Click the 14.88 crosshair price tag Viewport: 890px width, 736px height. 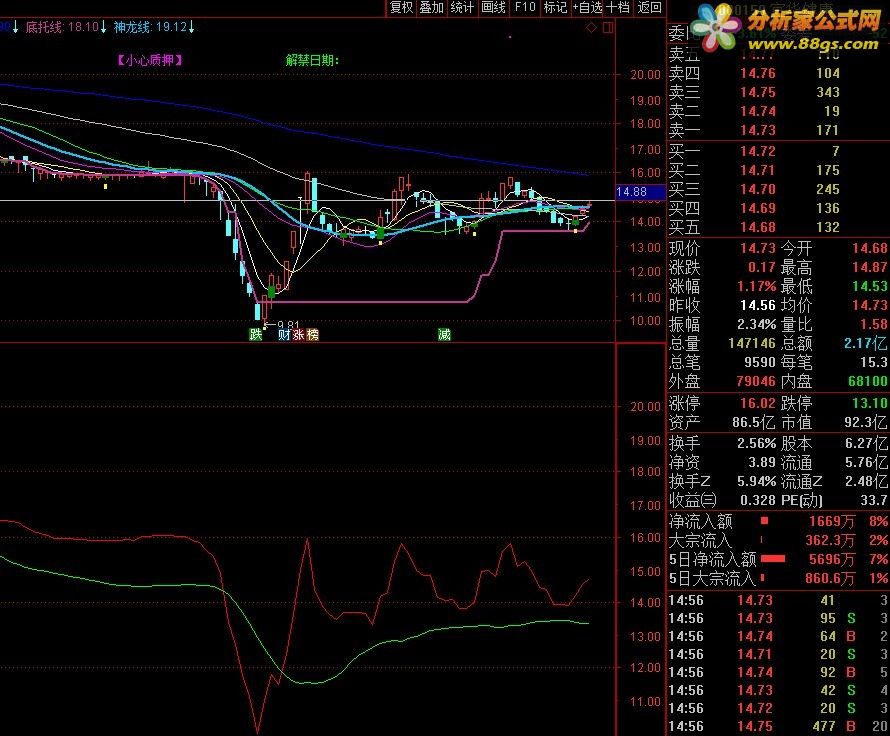(x=640, y=192)
